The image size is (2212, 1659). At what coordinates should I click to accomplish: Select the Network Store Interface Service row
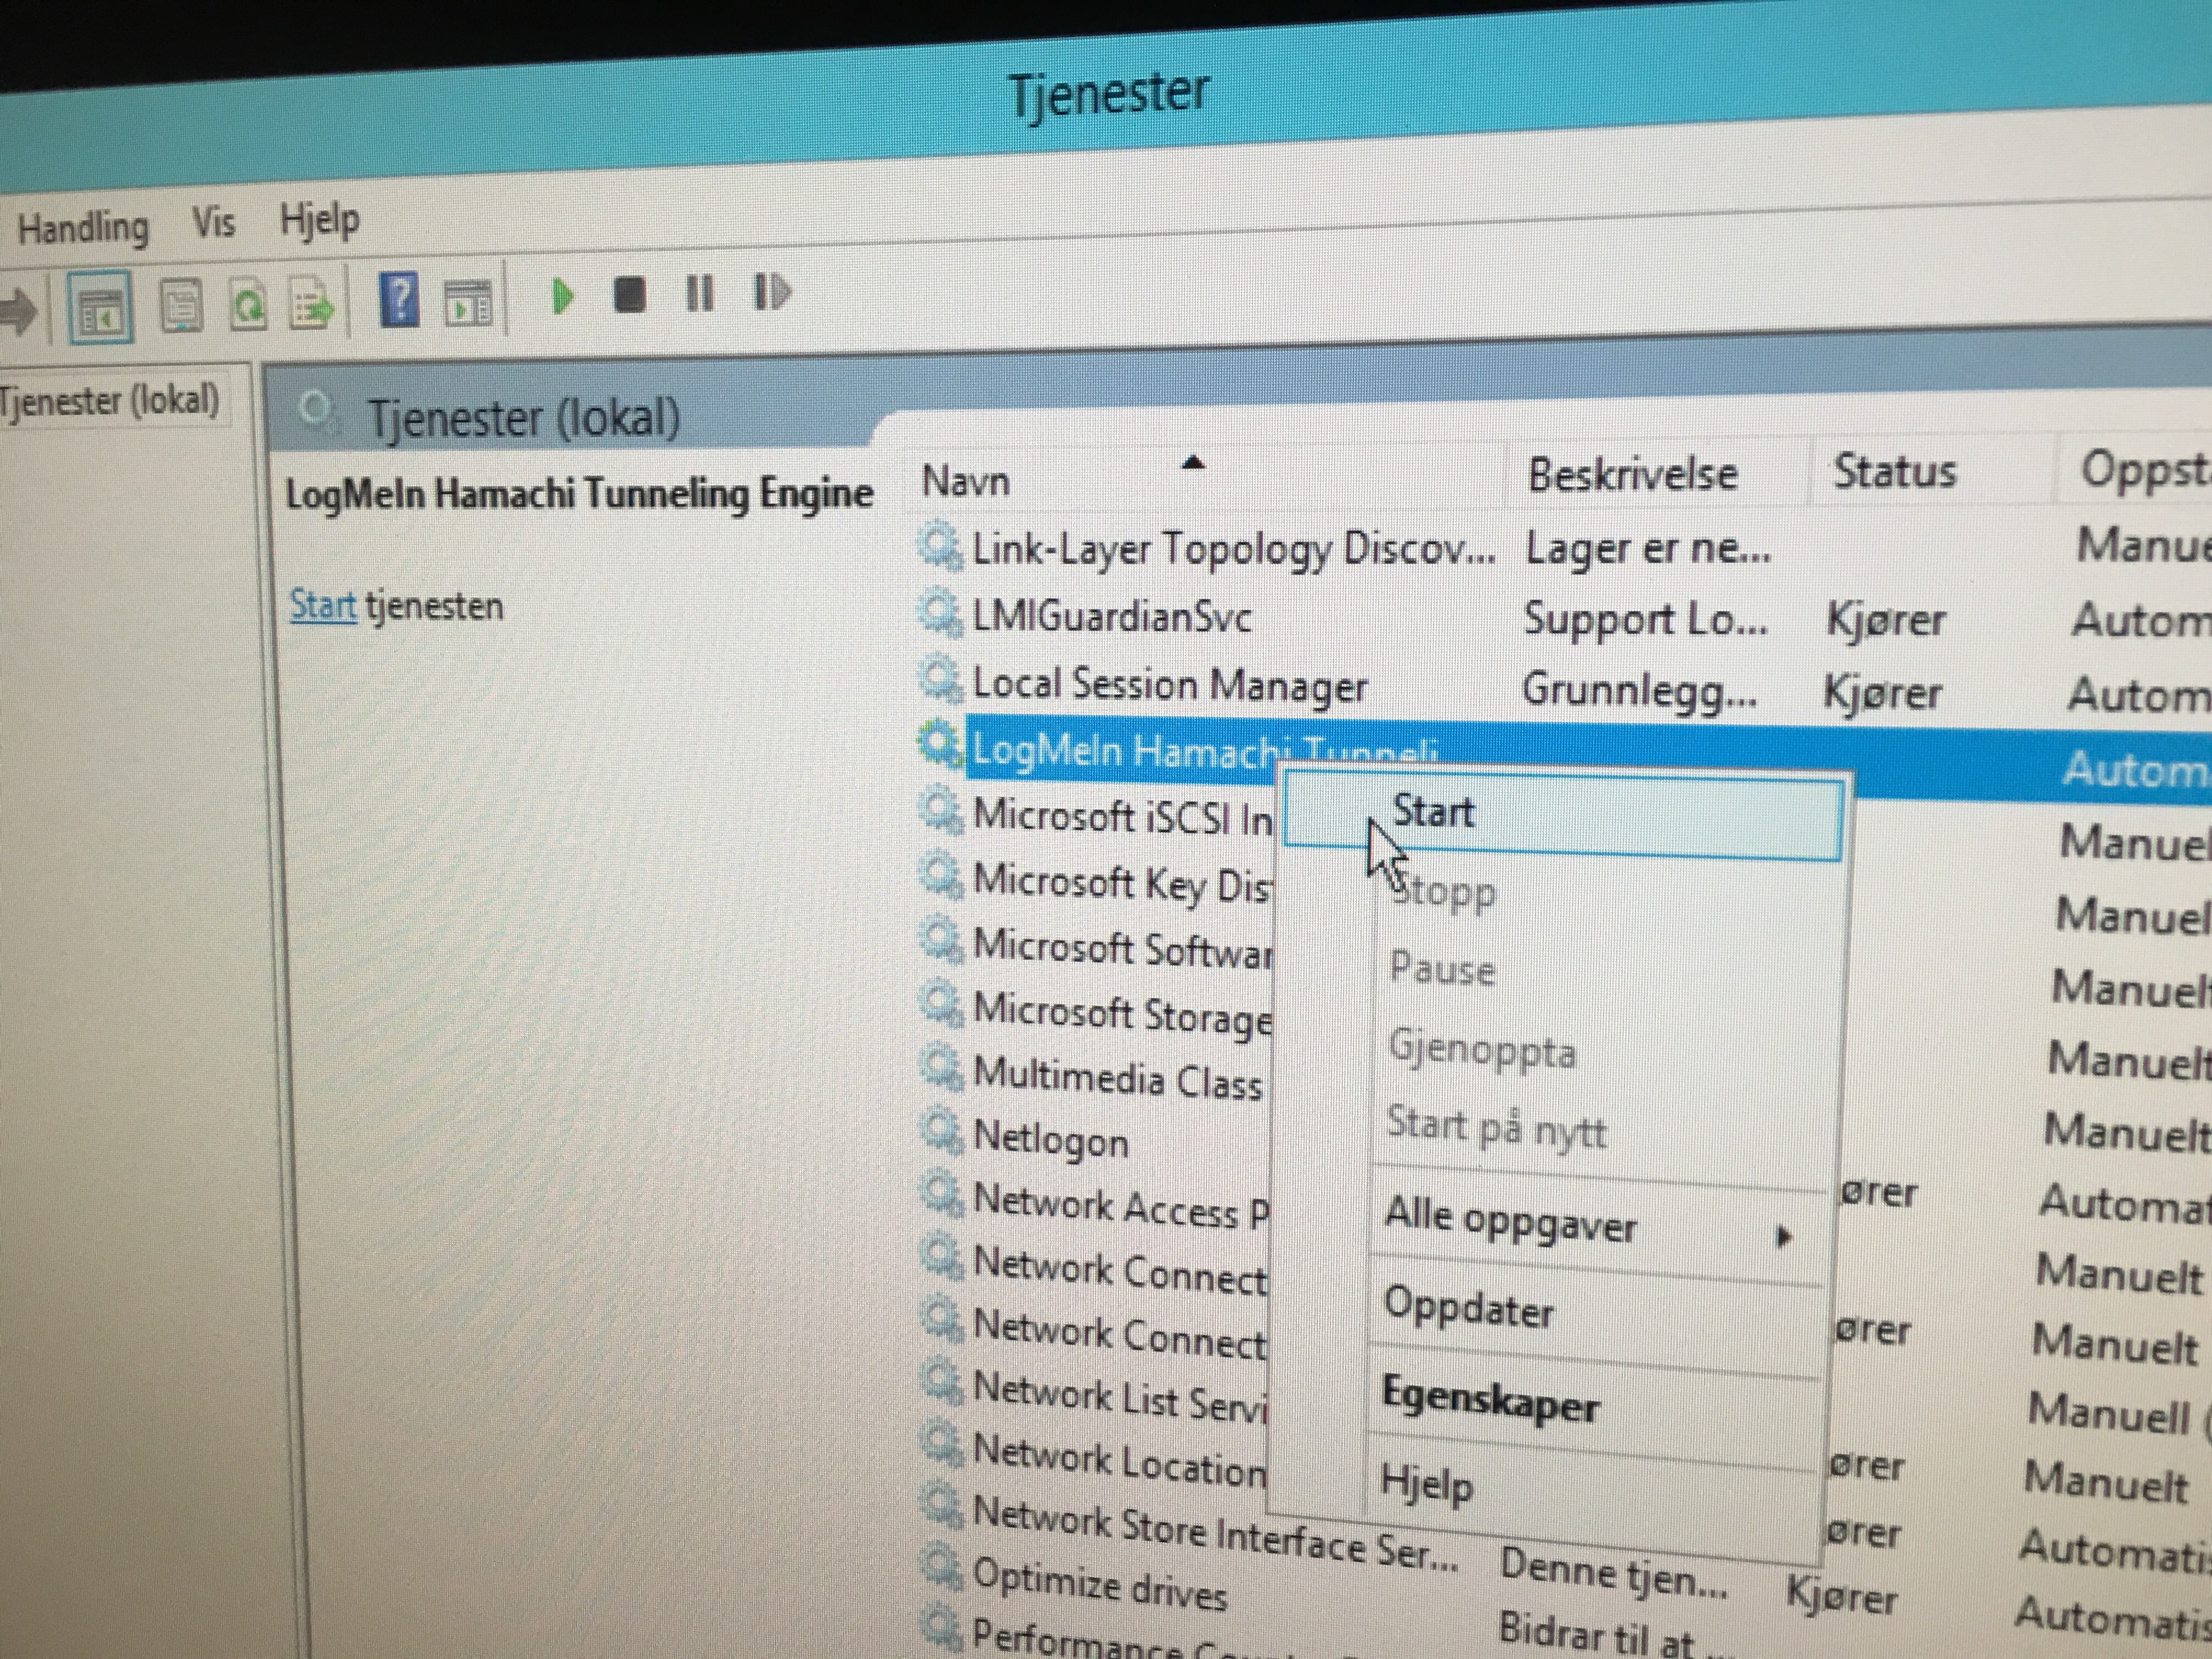coord(1215,1535)
